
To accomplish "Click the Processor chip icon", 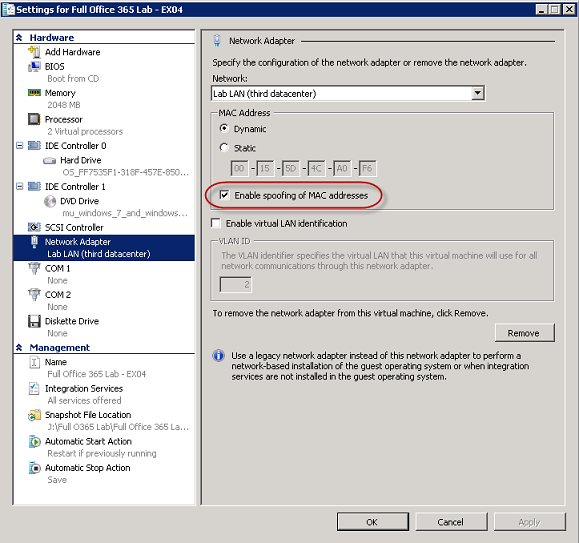I will pos(34,119).
